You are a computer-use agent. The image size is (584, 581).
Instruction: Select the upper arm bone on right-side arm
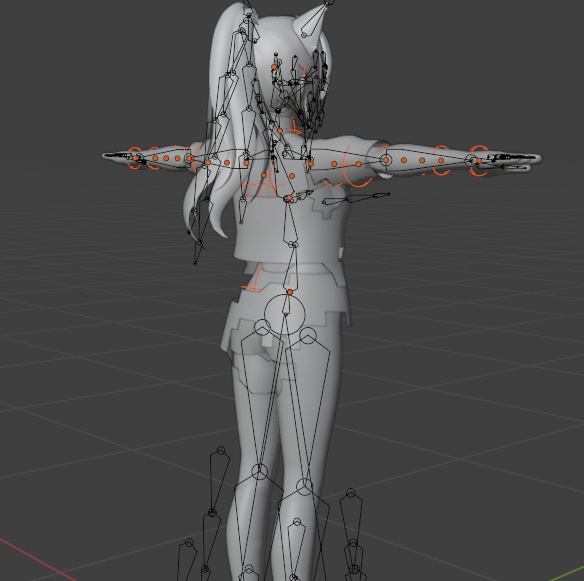click(x=348, y=159)
